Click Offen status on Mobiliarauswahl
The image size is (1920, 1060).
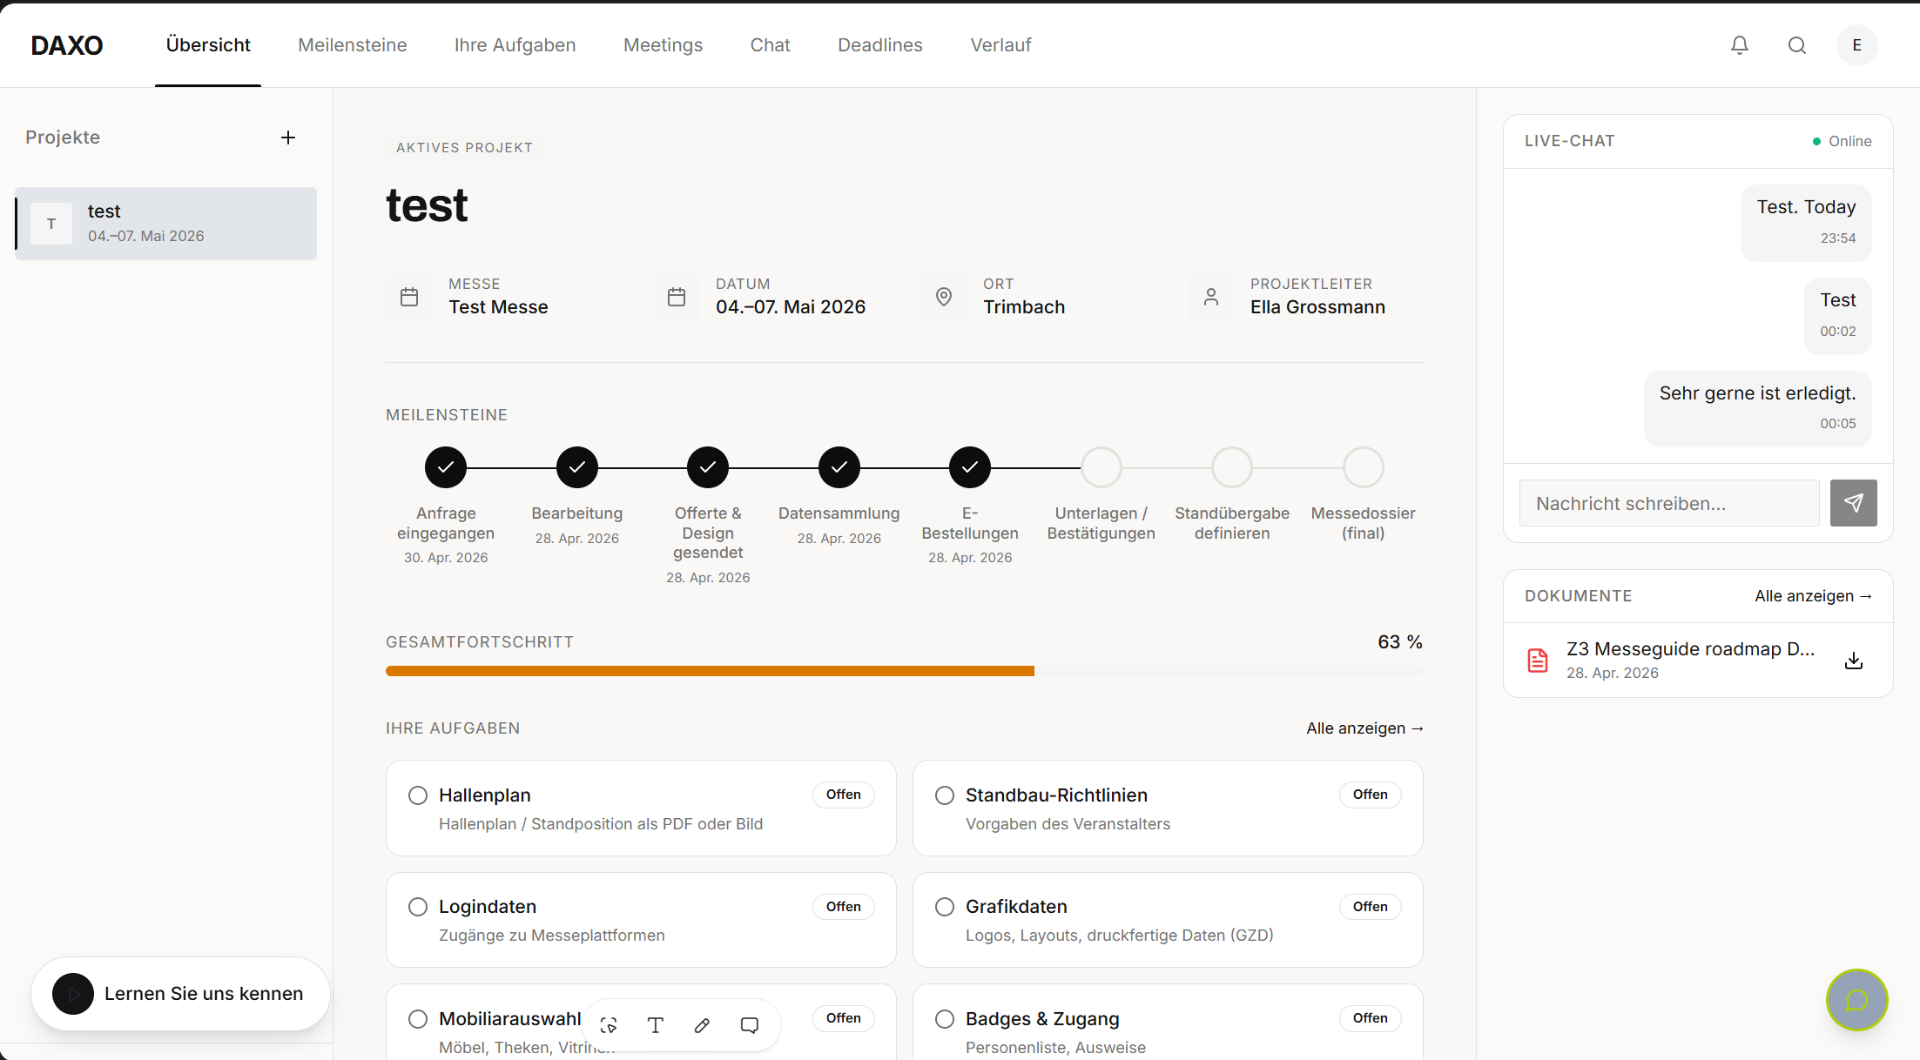843,1018
